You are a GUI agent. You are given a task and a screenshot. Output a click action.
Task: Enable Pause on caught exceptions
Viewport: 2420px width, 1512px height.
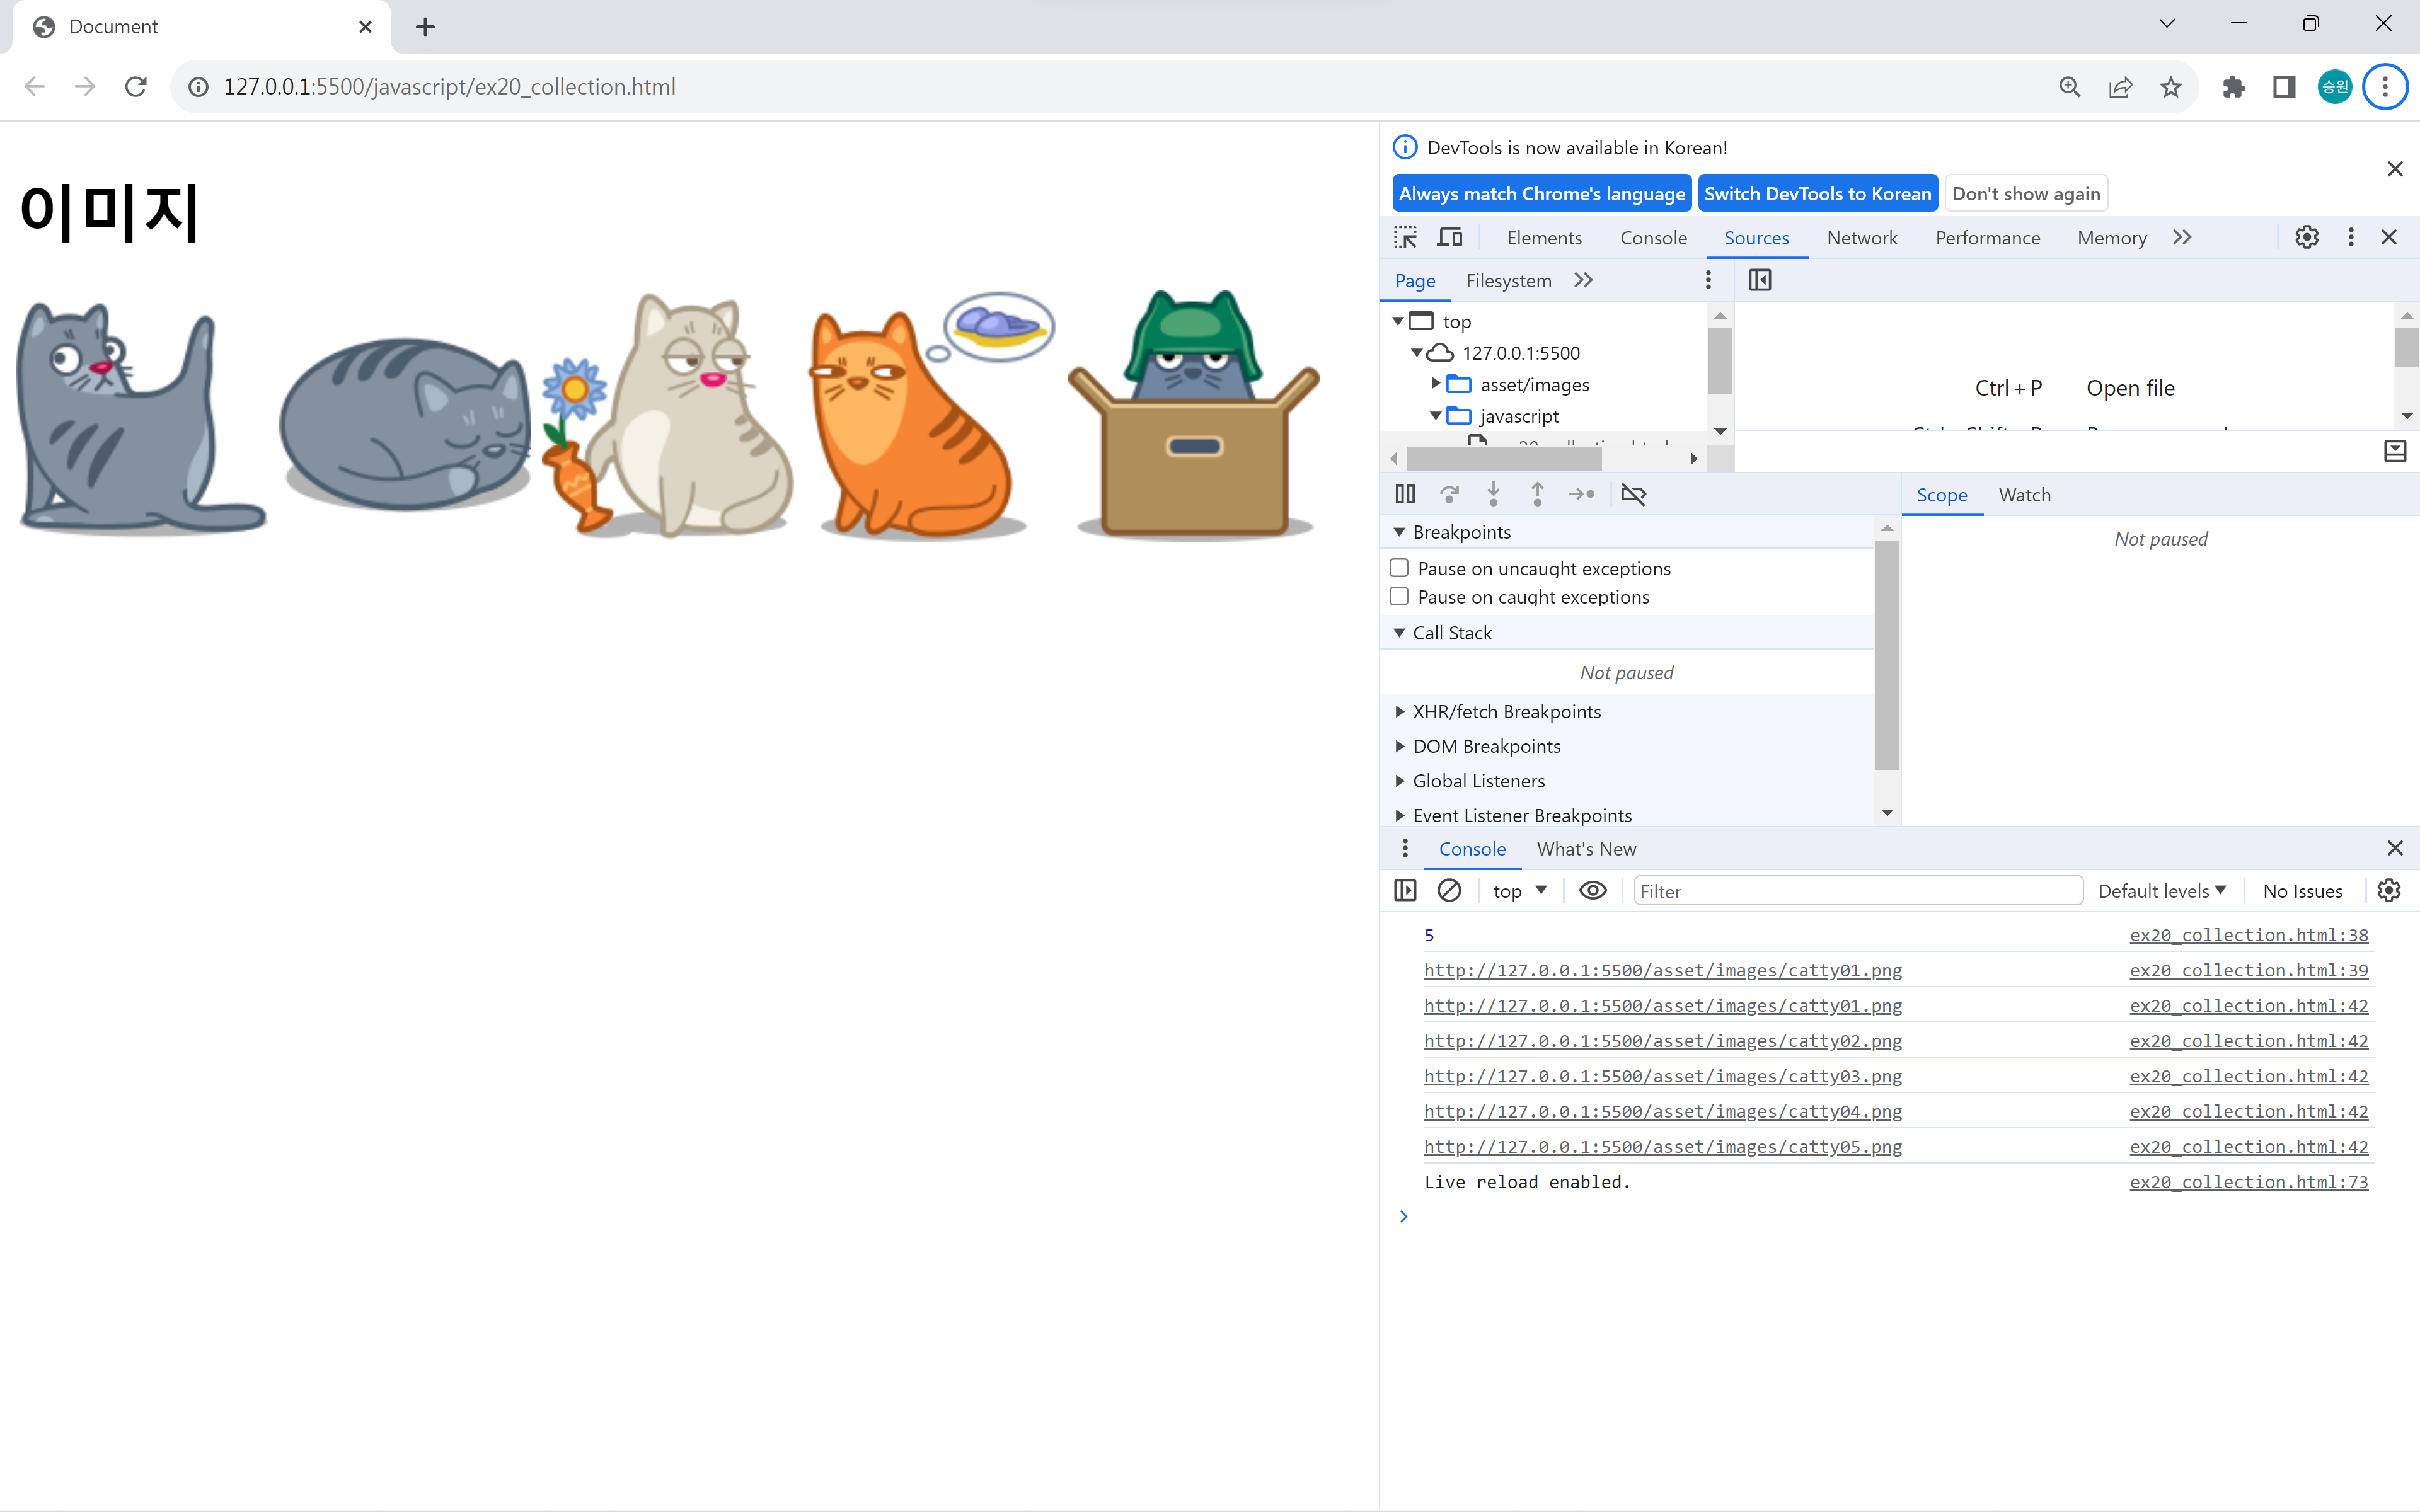[1399, 597]
